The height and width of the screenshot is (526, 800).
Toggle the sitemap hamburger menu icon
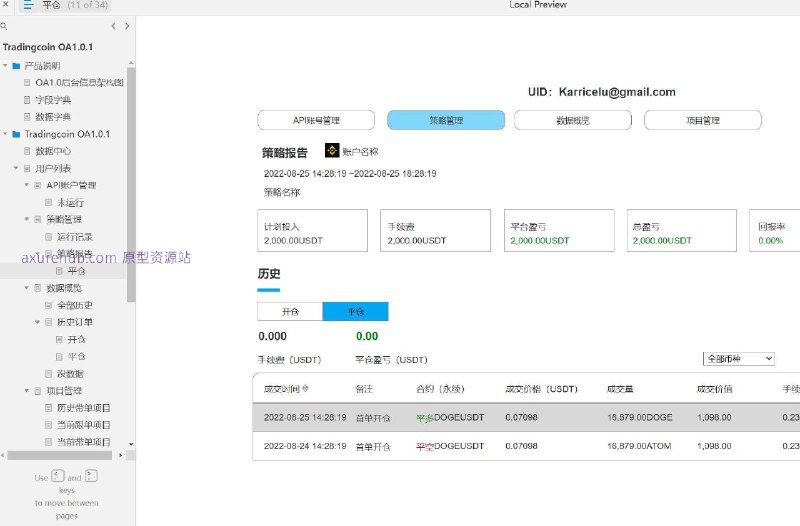click(x=29, y=5)
